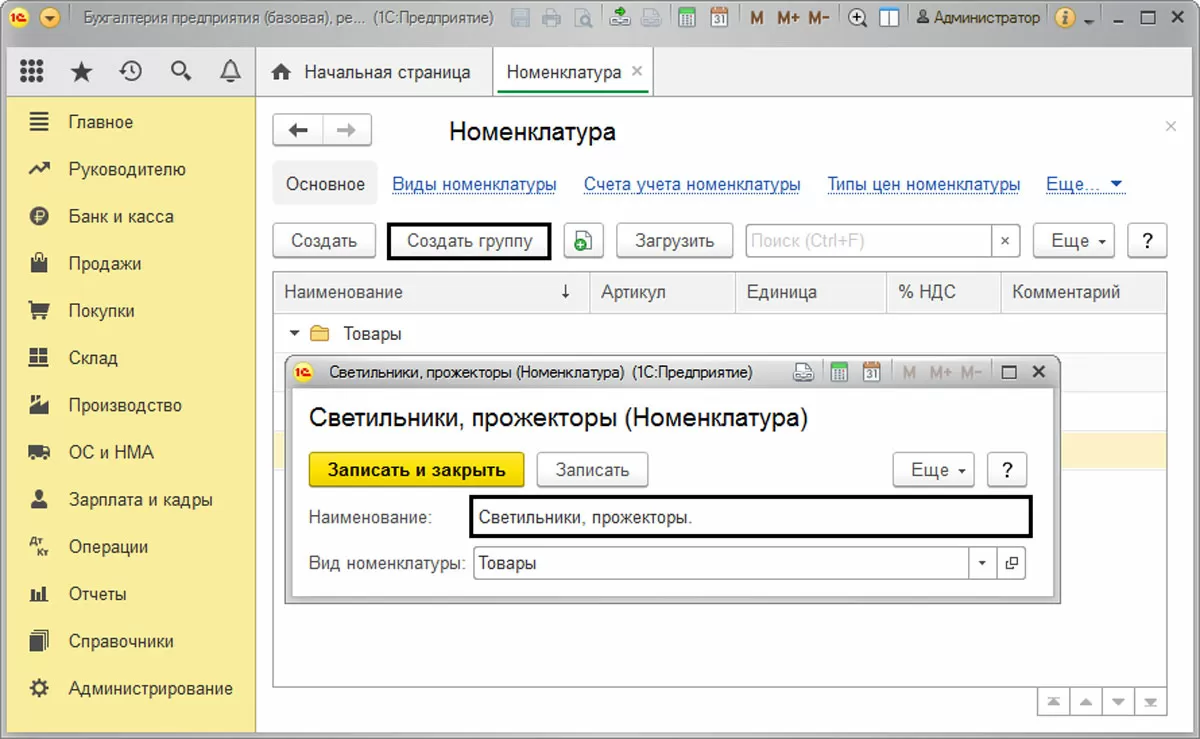Click the Записать и закрыть button

tap(417, 470)
